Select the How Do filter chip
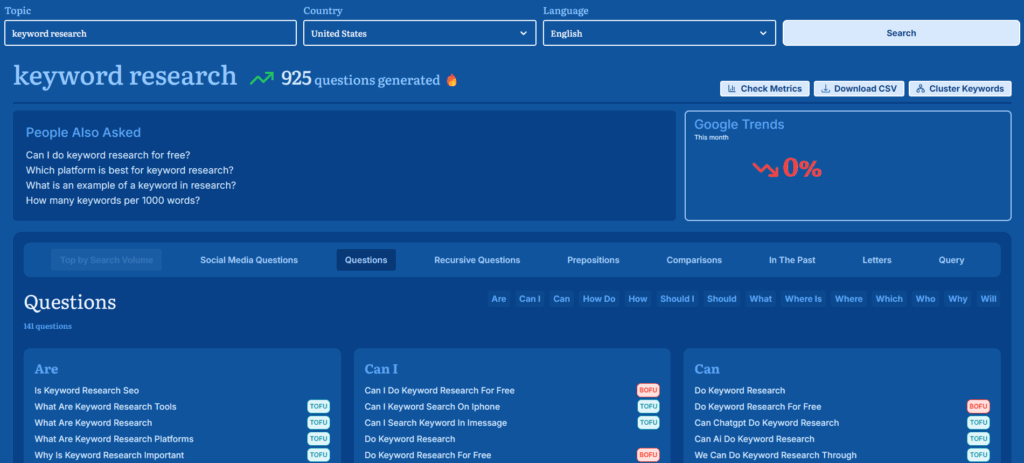This screenshot has height=463, width=1024. click(x=599, y=299)
